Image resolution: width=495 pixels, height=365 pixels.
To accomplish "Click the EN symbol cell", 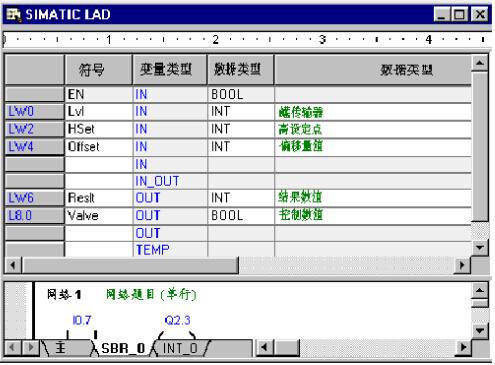I will 99,94.
